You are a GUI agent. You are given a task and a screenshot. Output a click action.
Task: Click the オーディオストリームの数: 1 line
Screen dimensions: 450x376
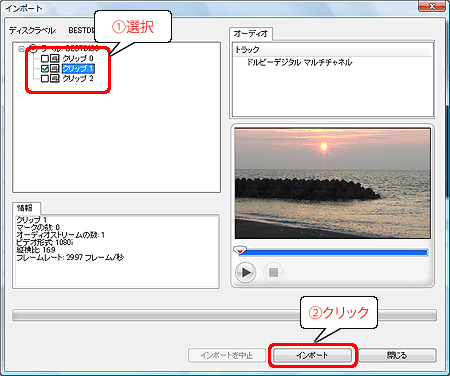point(60,235)
